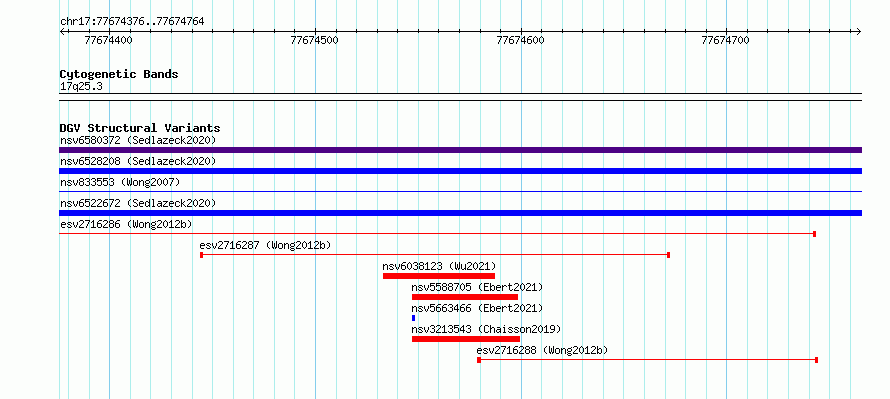Click the nsv6522672 (Sedlazeck2020) label
This screenshot has height=399, width=890.
coord(138,203)
